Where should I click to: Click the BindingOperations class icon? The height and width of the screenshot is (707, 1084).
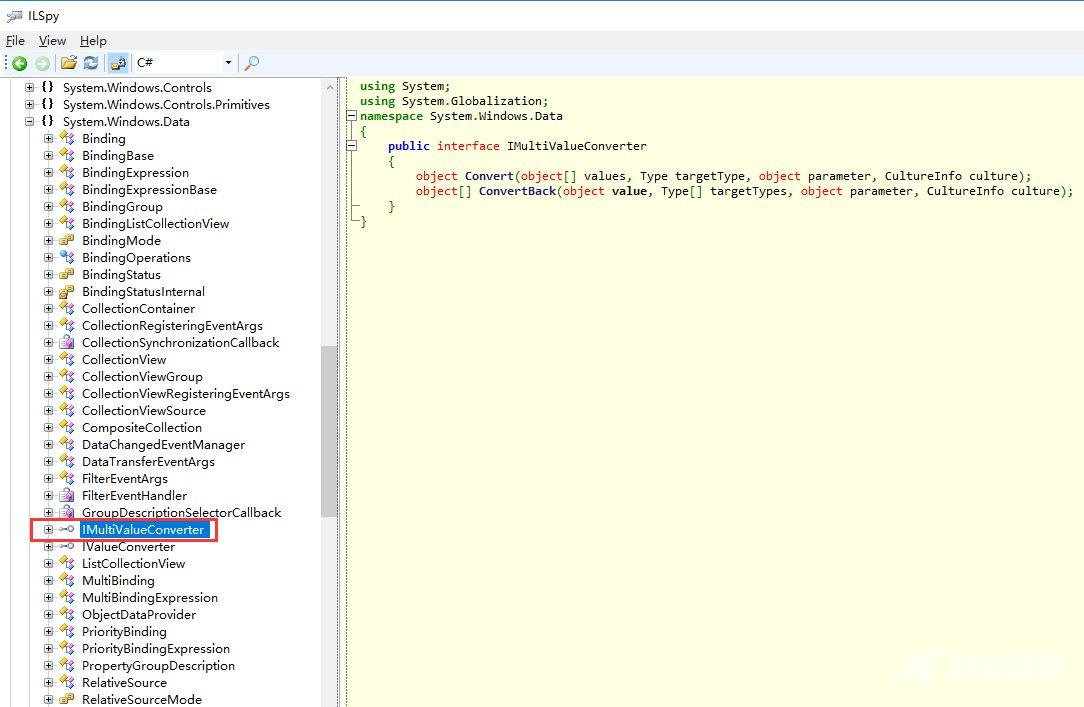click(x=67, y=258)
